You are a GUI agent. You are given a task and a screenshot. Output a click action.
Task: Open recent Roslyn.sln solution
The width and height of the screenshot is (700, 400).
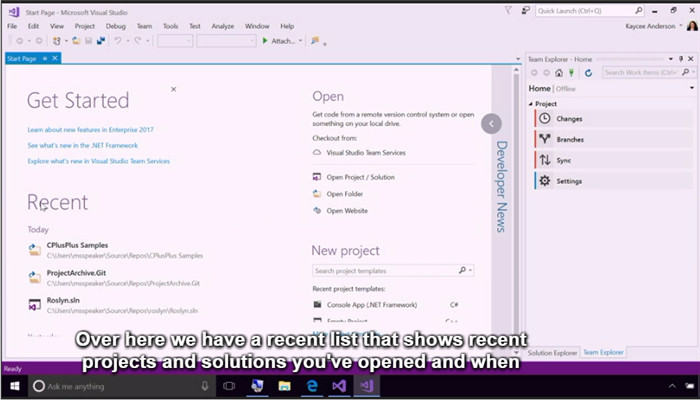coord(113,305)
